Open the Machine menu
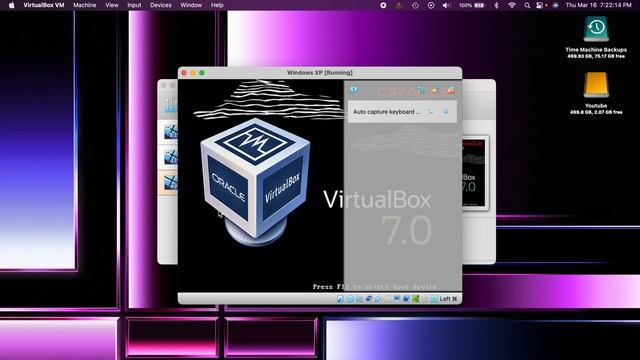This screenshot has width=640, height=360. click(x=84, y=5)
